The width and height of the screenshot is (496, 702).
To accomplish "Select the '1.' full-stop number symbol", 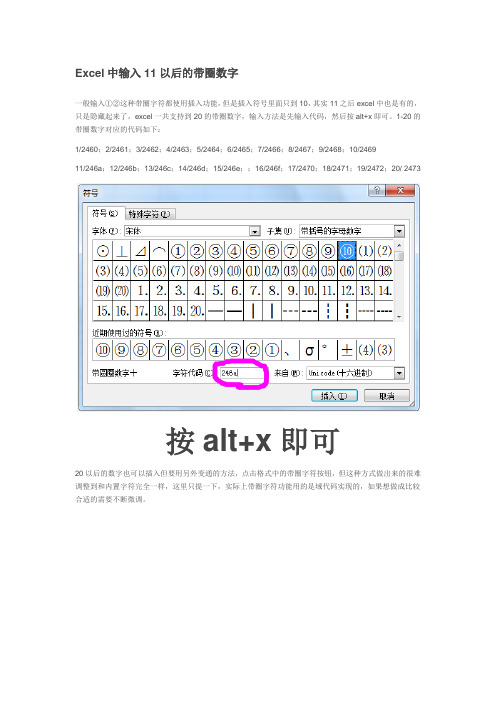I will point(141,291).
